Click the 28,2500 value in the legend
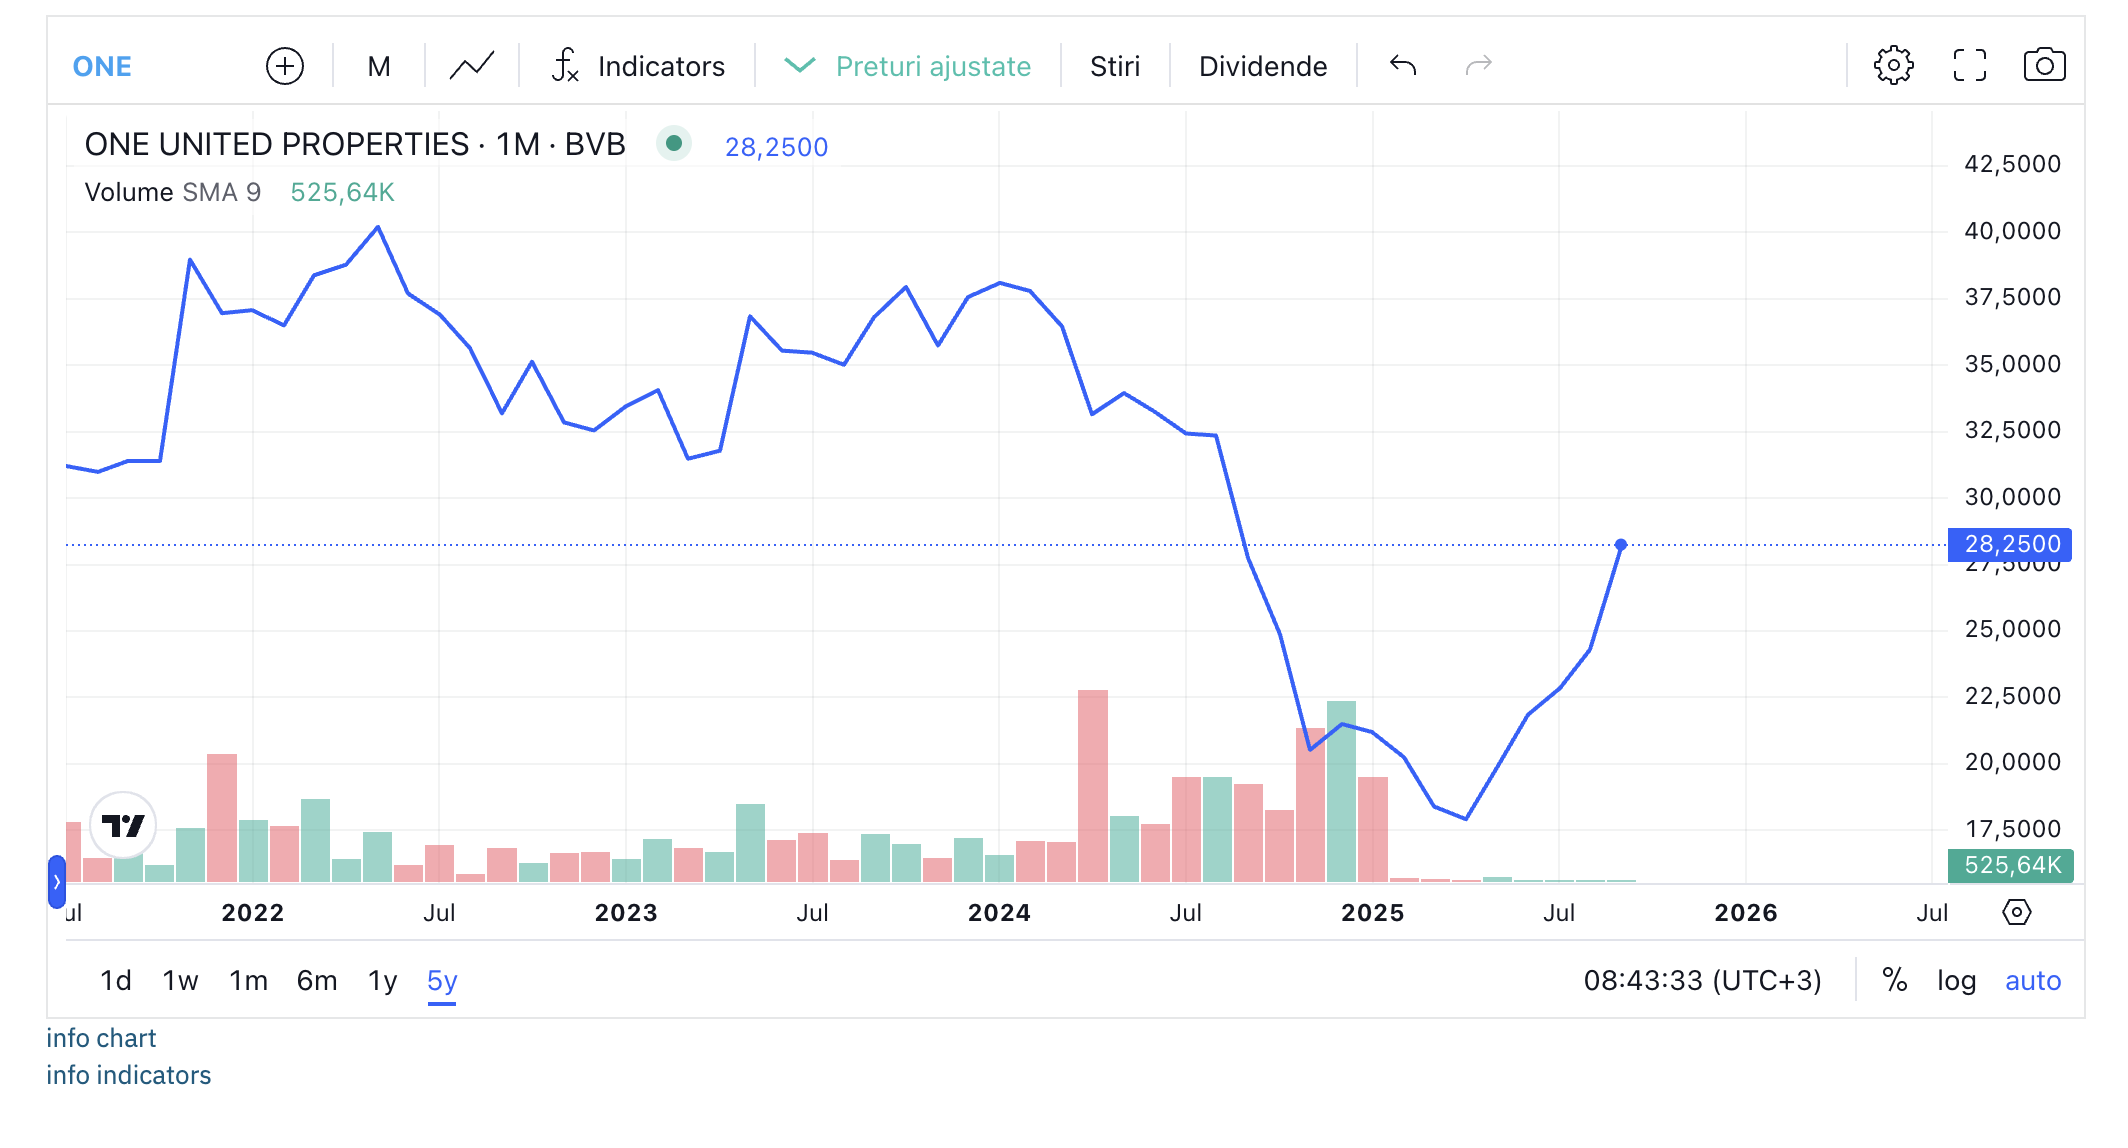The width and height of the screenshot is (2128, 1148). coord(776,147)
